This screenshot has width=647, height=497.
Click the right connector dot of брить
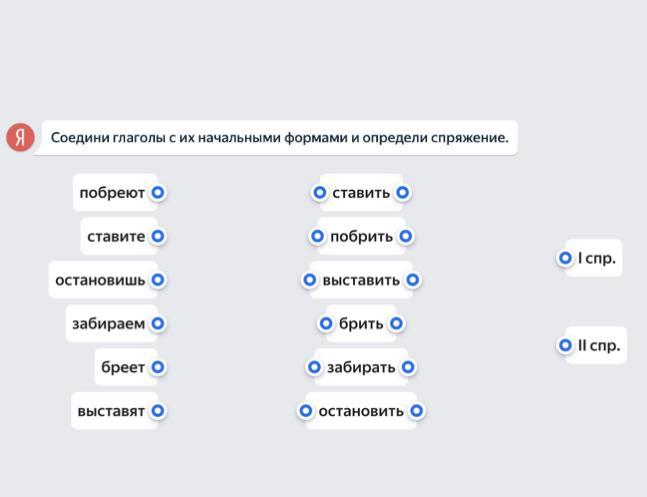[x=396, y=324]
